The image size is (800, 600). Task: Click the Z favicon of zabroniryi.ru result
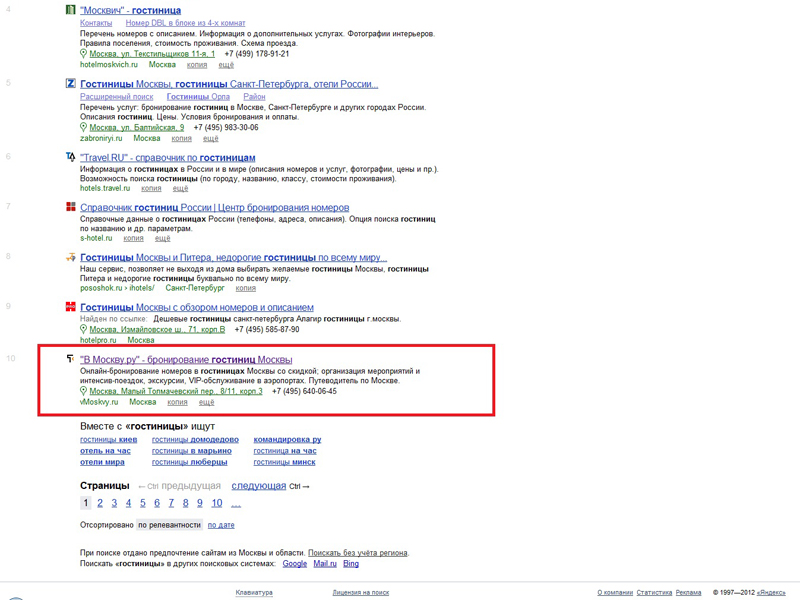(71, 83)
